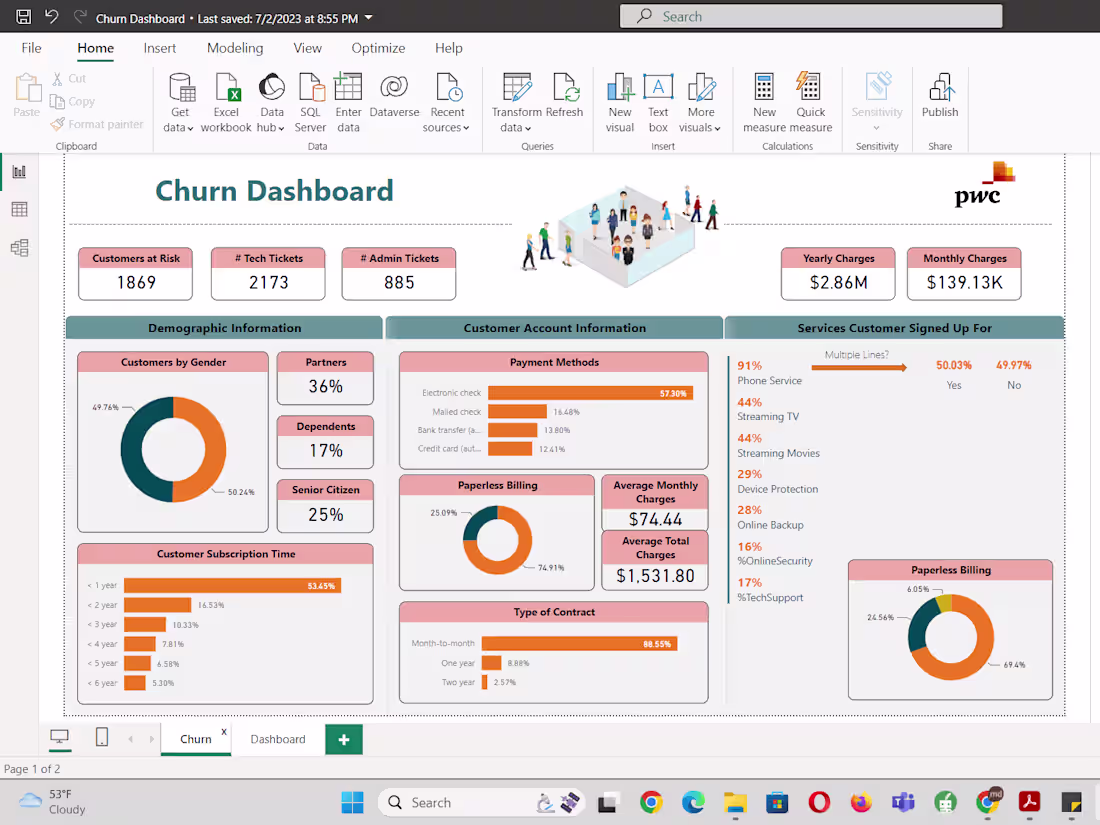Click Enter data in the ribbon

coord(347,100)
